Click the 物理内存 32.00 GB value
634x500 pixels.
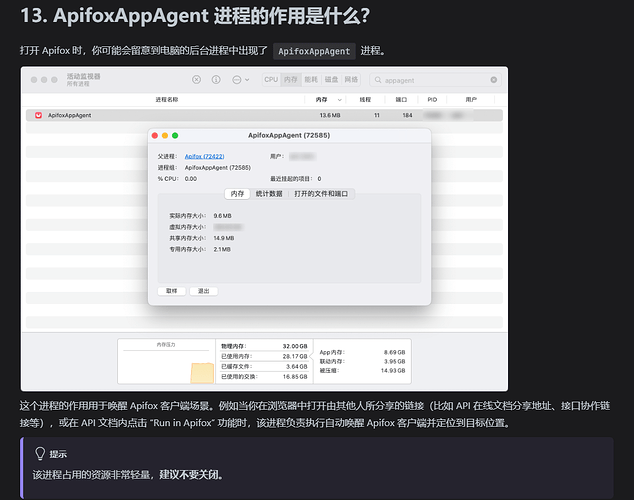[x=295, y=346]
